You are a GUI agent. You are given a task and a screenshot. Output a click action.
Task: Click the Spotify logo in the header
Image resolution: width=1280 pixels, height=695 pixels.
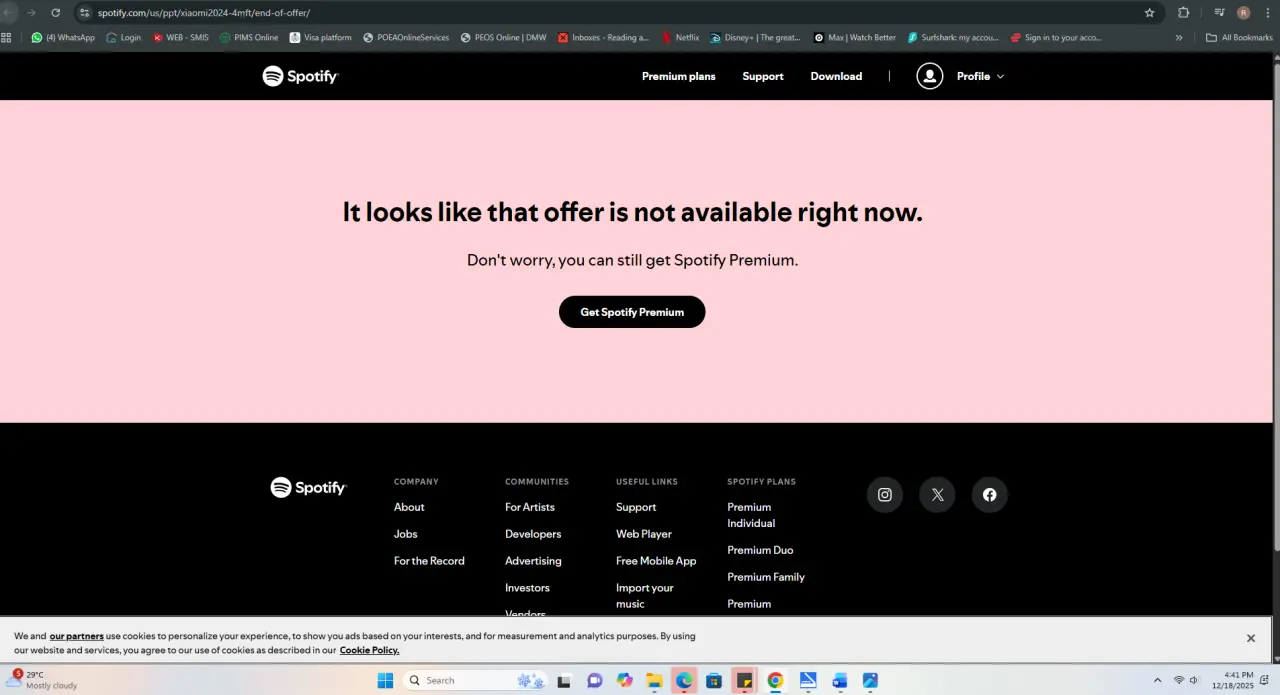tap(301, 76)
